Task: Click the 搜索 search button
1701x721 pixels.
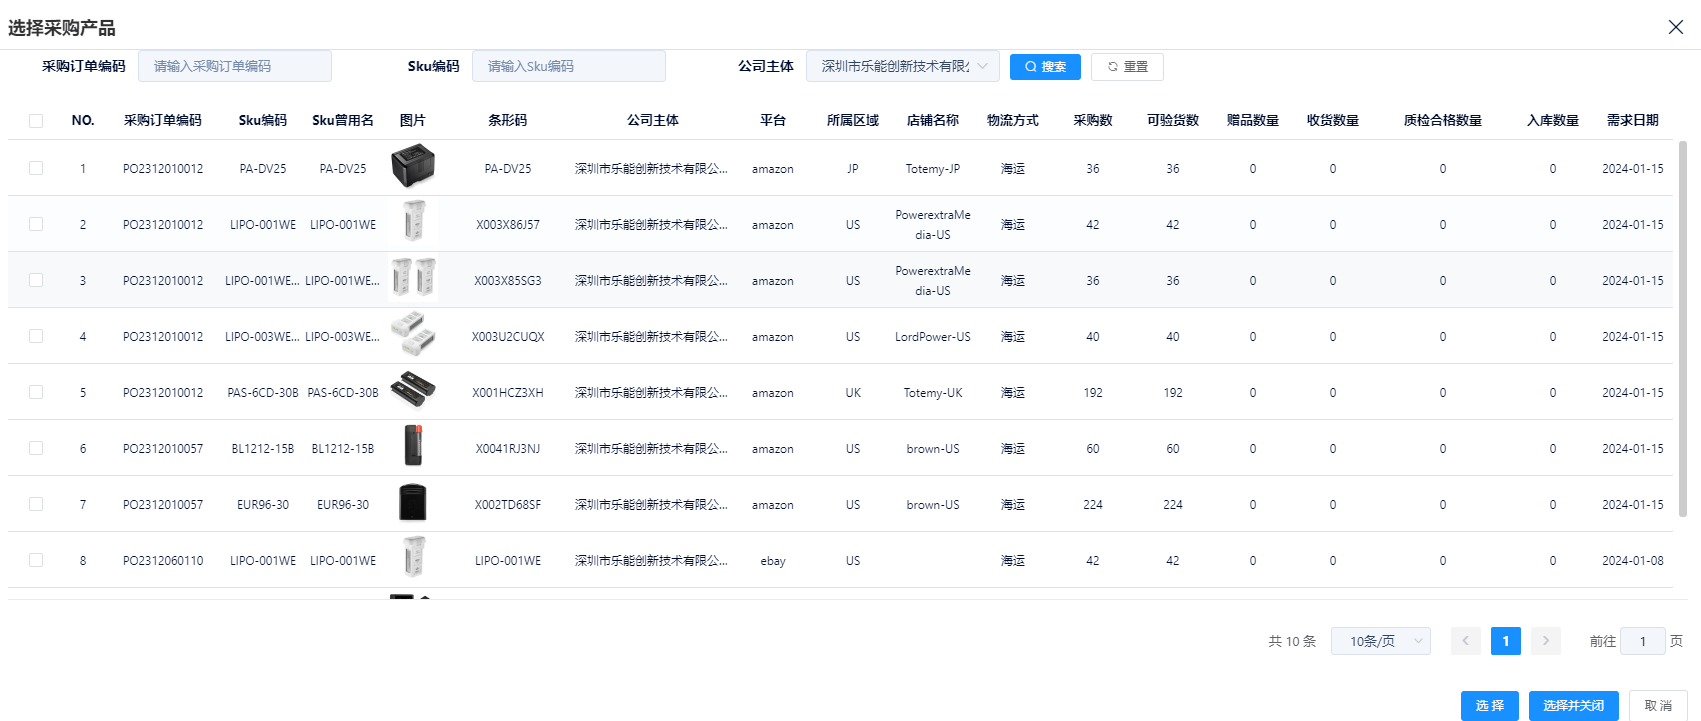Action: coord(1045,67)
